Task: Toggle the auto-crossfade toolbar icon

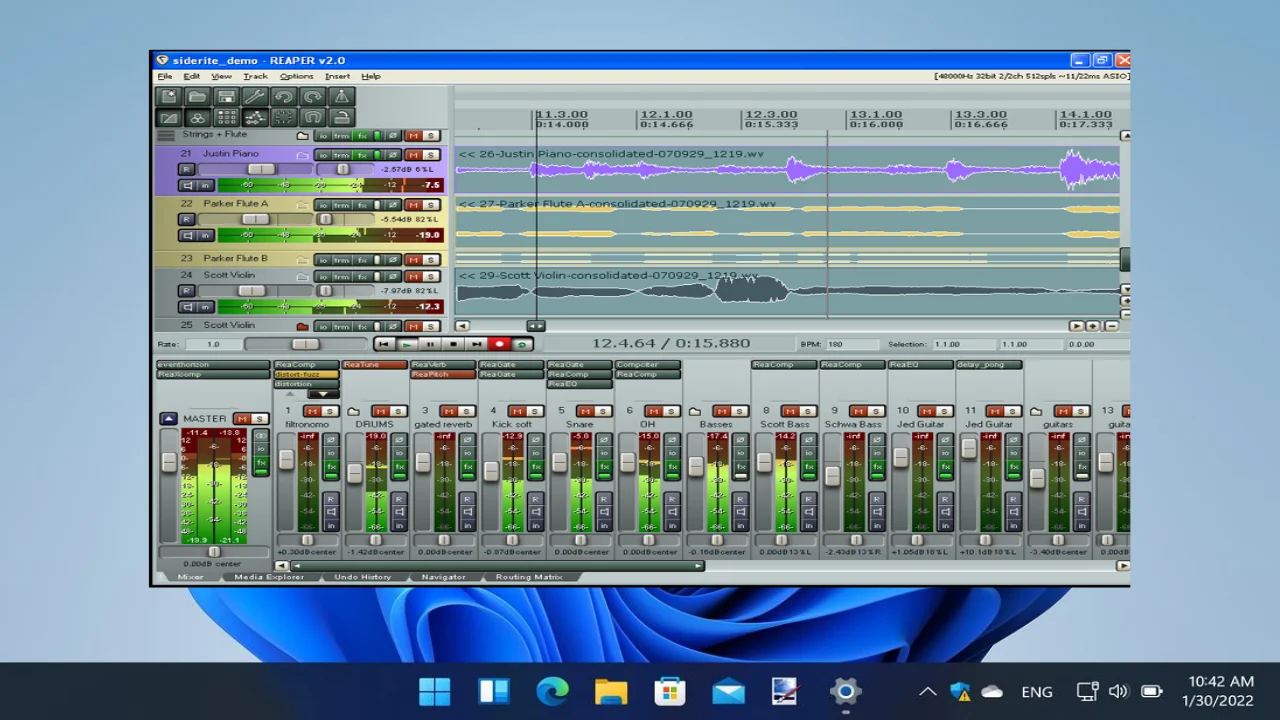Action: coord(168,118)
